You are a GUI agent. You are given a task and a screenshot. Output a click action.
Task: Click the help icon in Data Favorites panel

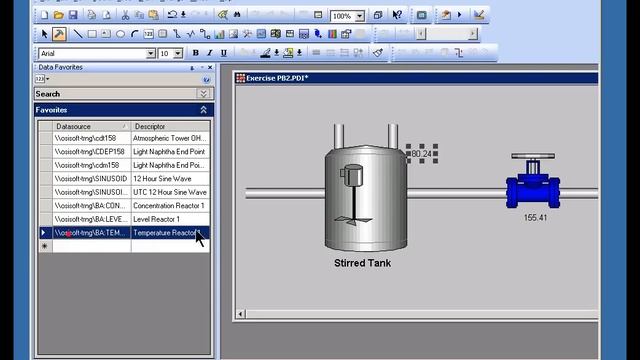(207, 80)
